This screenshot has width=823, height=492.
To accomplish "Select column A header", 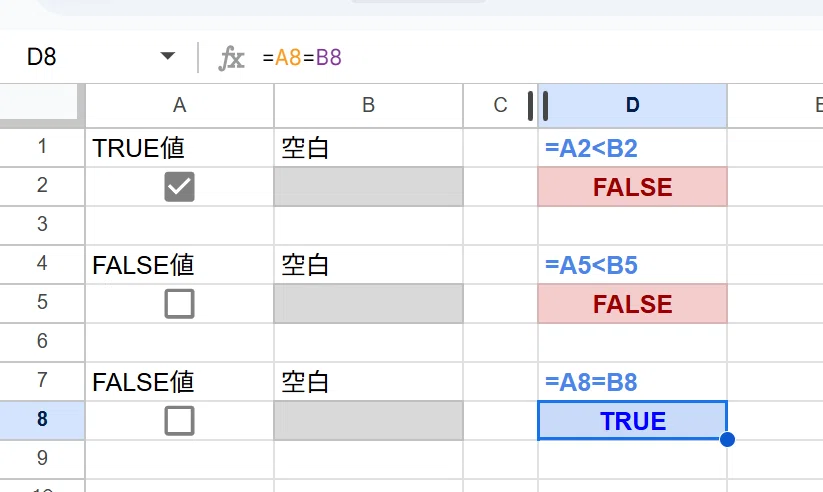I will (x=180, y=105).
